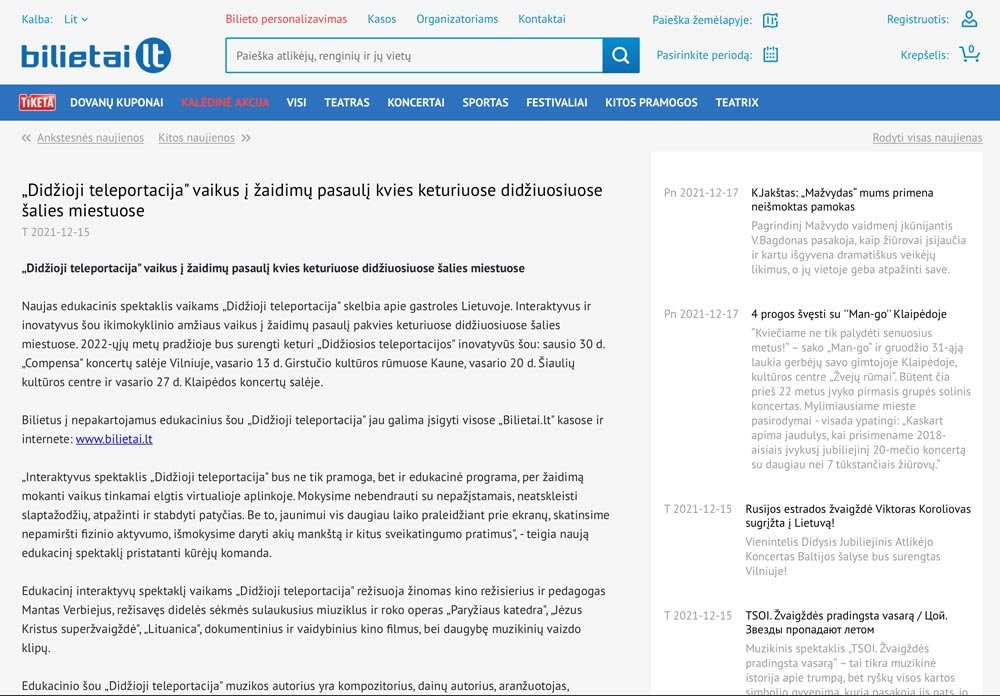Viewport: 1000px width, 696px height.
Task: Click paragraph starting 'Edukacinį interaktyvų spektaklį vaikams'
Action: pos(314,619)
